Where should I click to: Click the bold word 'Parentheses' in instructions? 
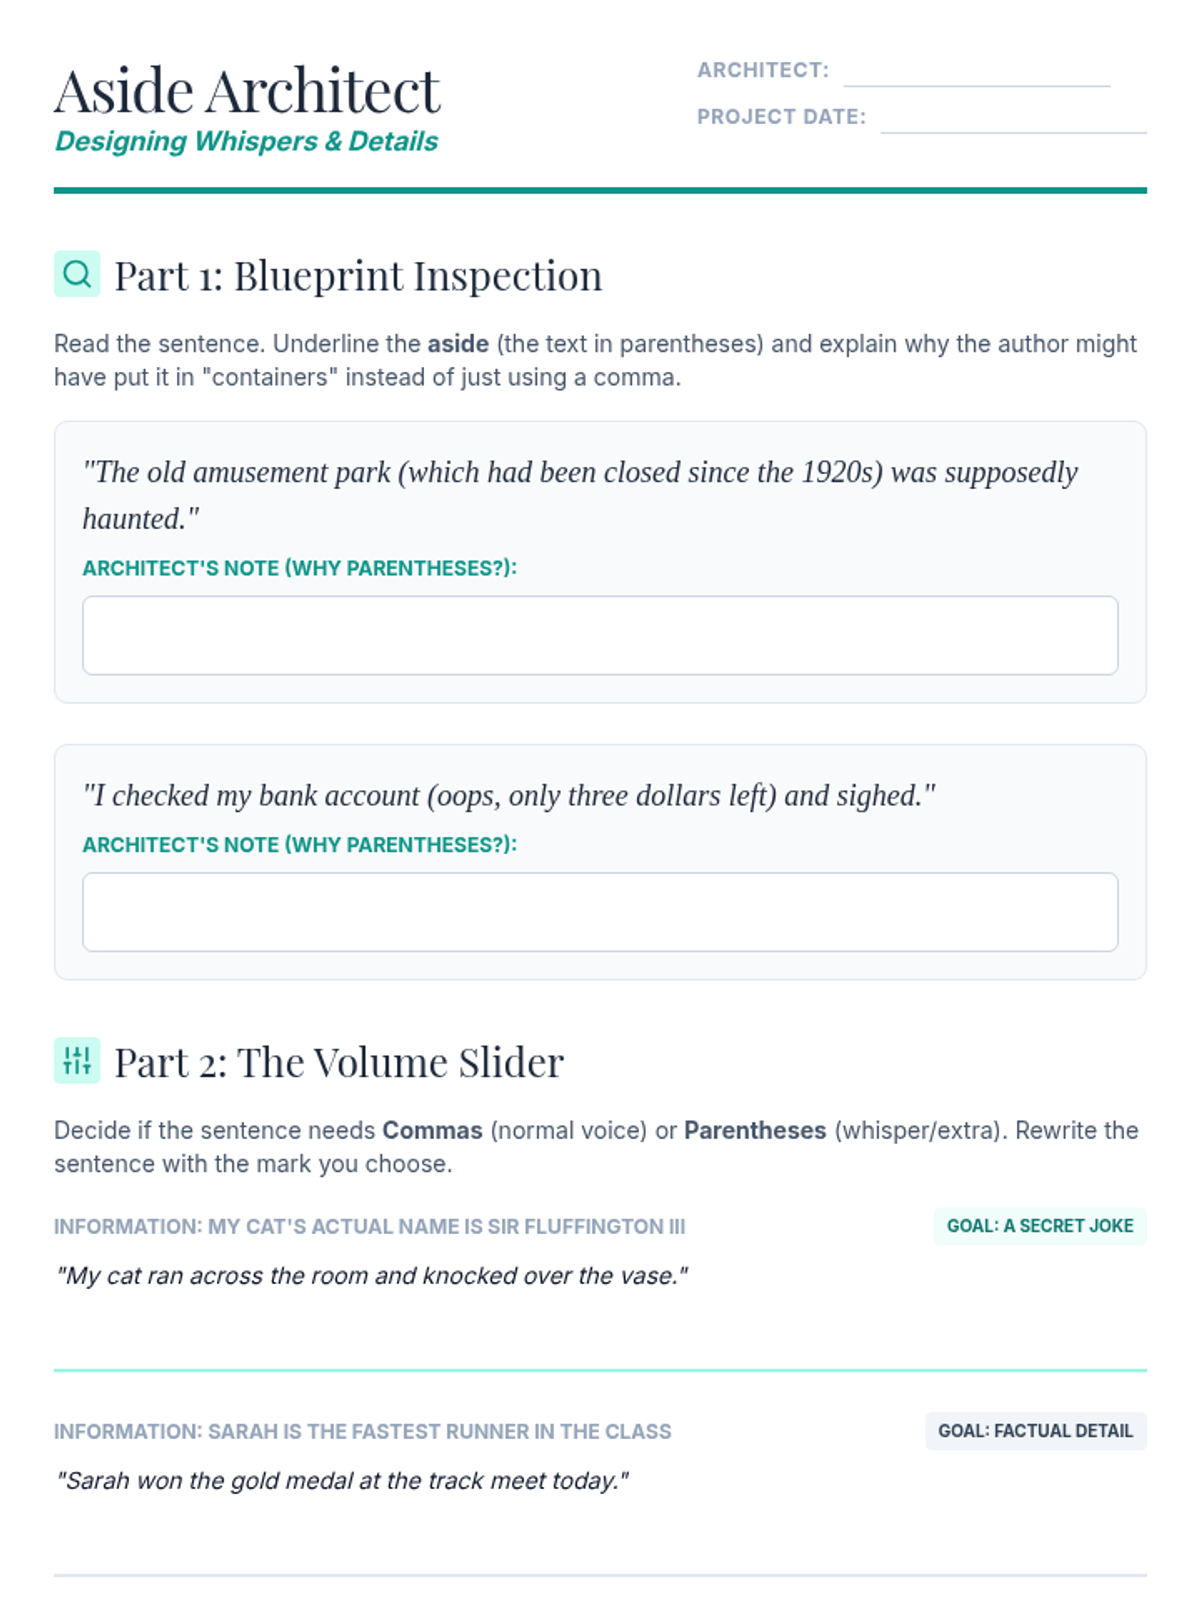[755, 1131]
